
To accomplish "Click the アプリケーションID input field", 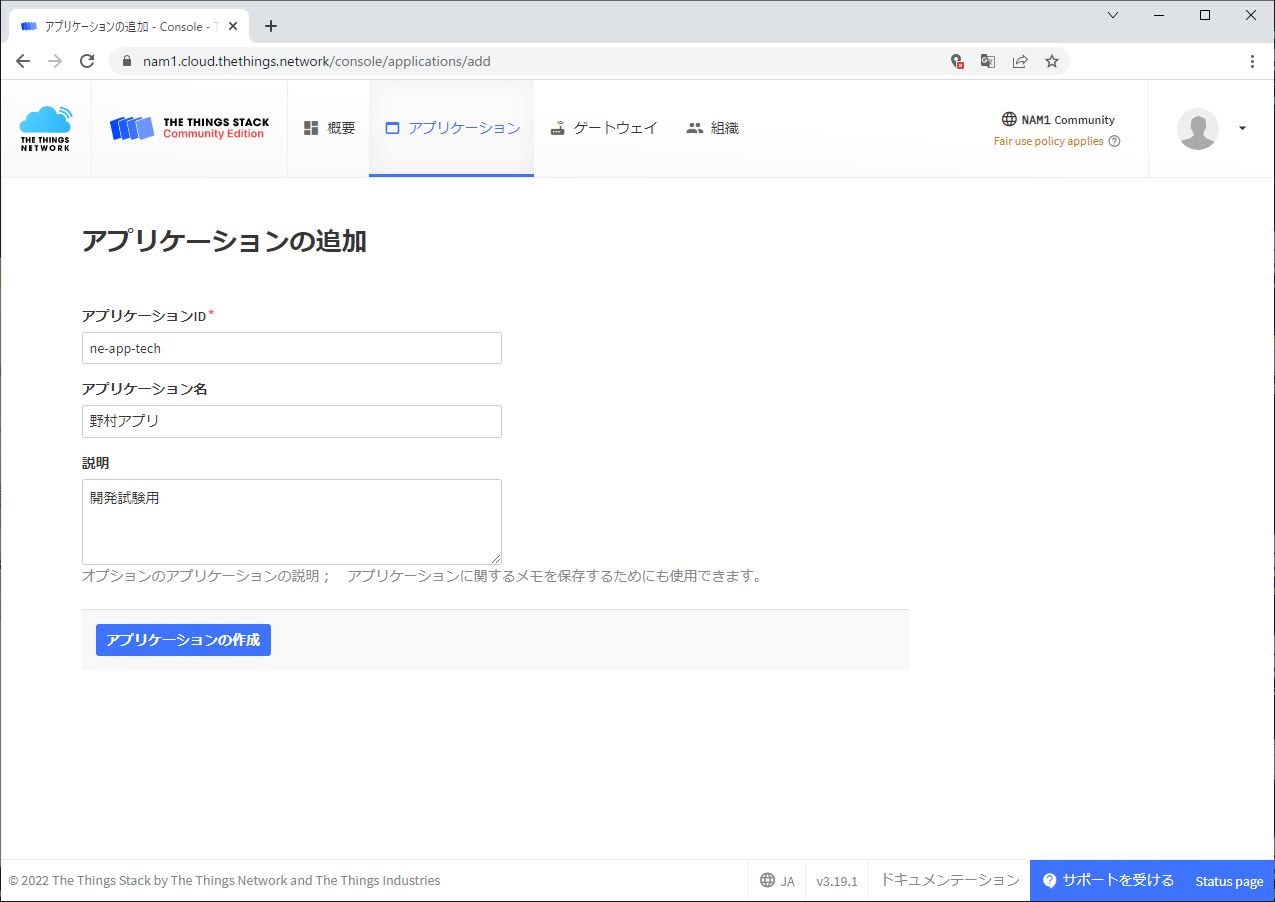I will tap(291, 348).
